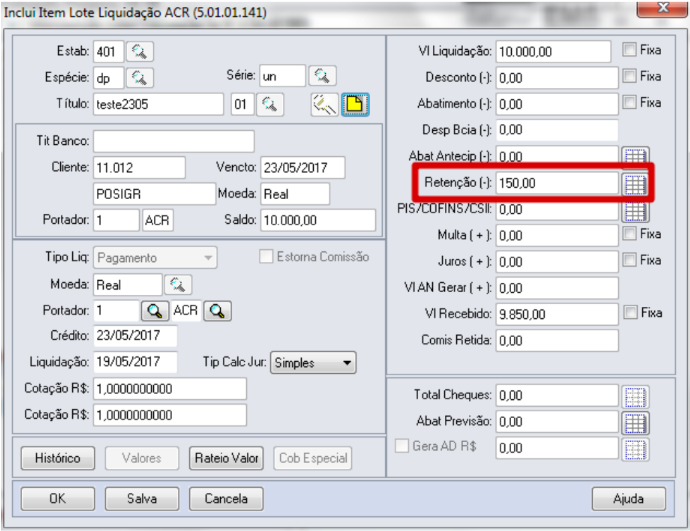Viewport: 690px width, 531px height.
Task: Click the yellow note icon beside Título
Action: pyautogui.click(x=355, y=104)
